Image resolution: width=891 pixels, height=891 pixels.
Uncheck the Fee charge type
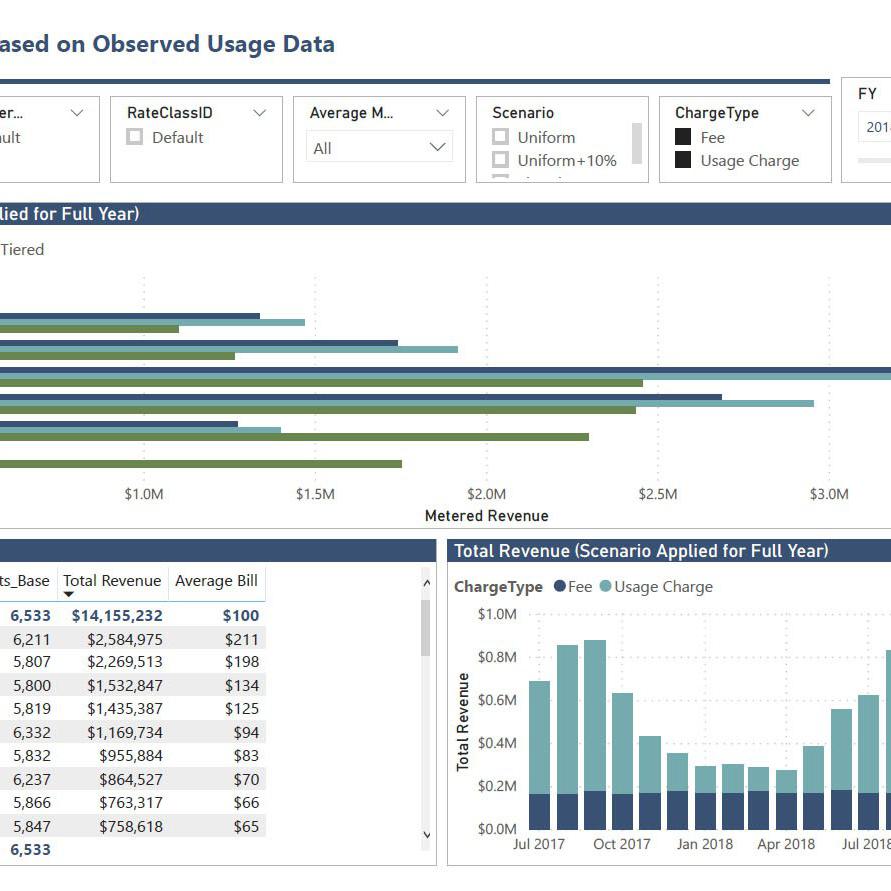683,137
